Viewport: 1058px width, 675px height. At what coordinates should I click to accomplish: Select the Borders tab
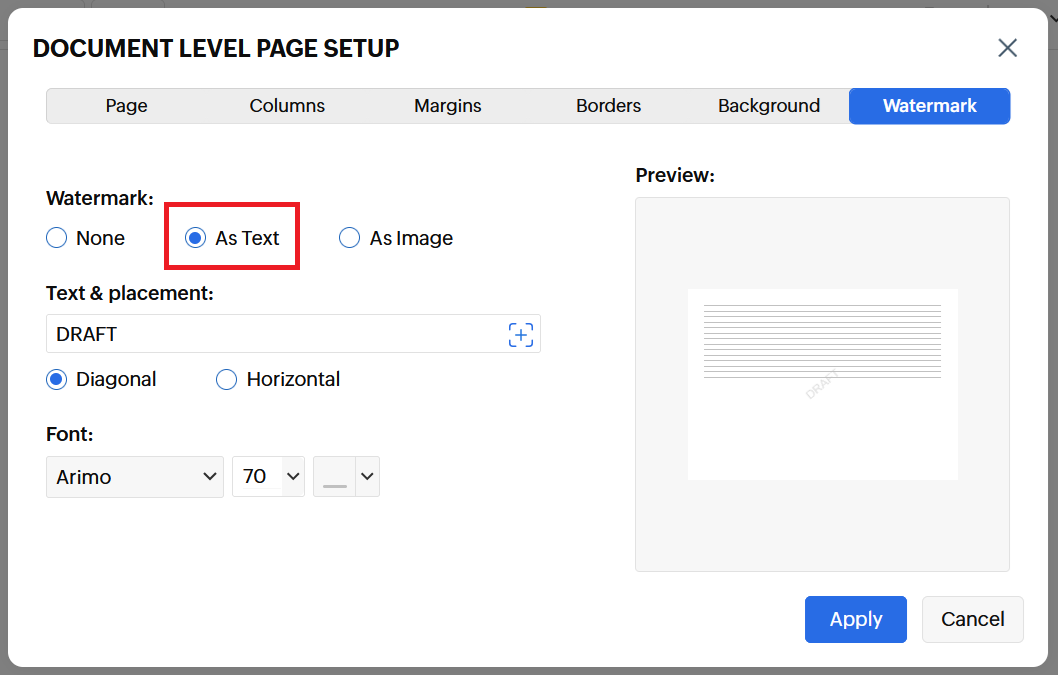[x=608, y=106]
